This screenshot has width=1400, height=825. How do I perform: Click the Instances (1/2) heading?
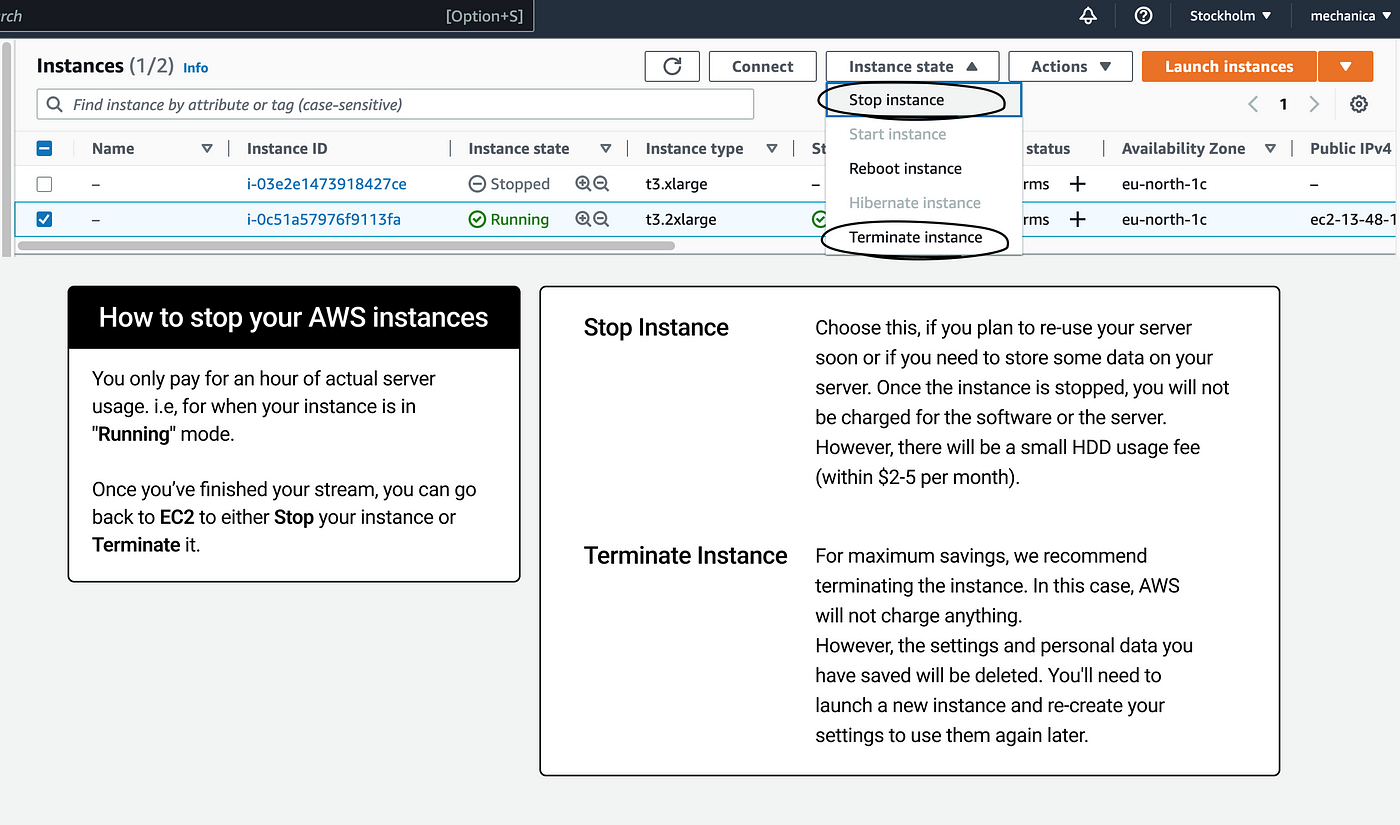click(x=105, y=66)
